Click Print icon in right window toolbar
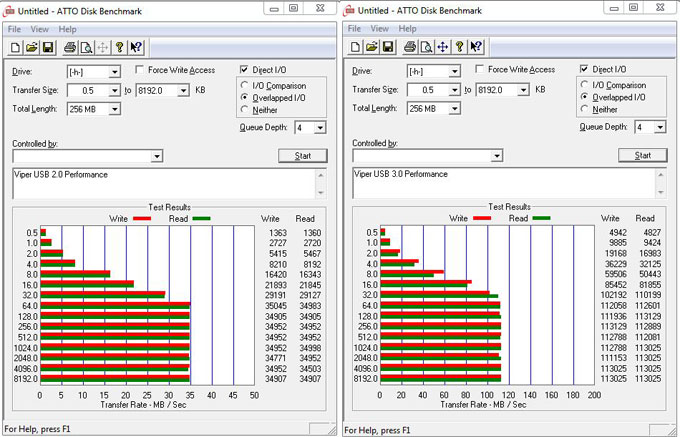The height and width of the screenshot is (437, 680). 410,47
